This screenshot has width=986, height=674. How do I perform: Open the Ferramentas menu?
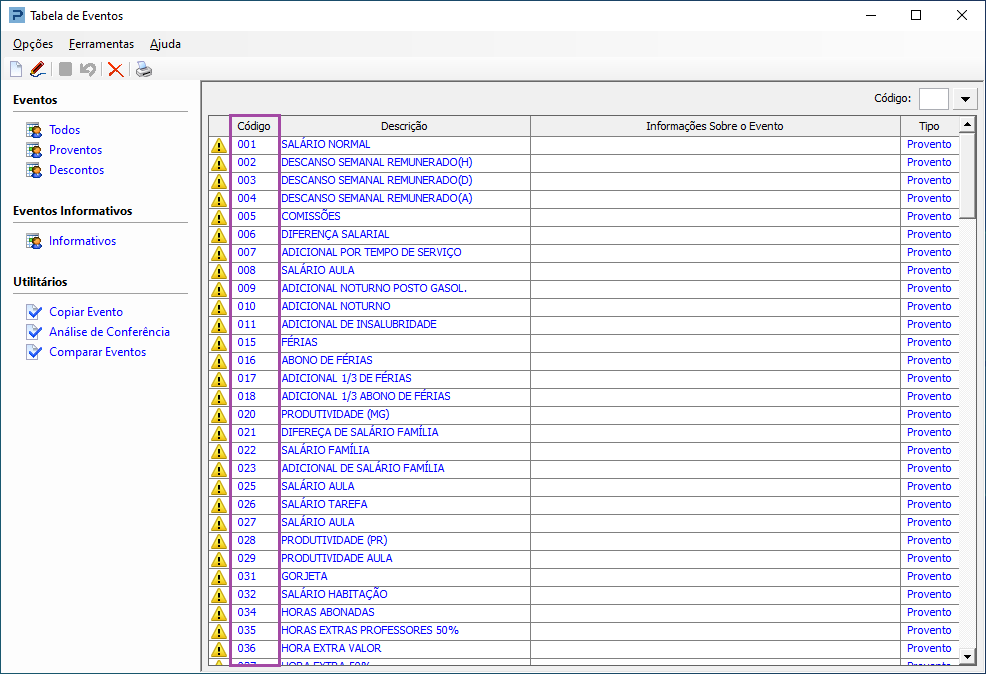tap(101, 44)
